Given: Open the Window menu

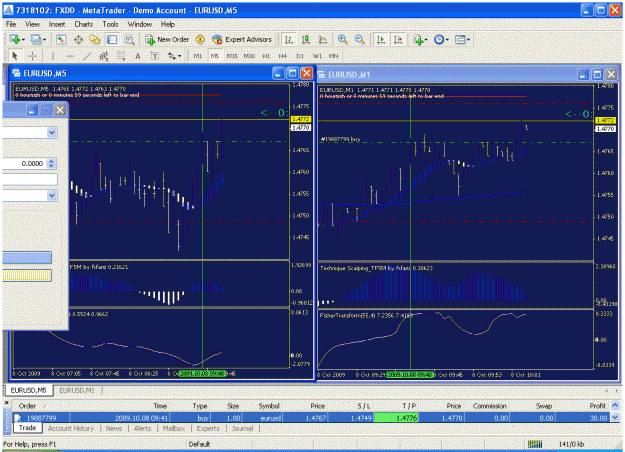Looking at the screenshot, I should pyautogui.click(x=140, y=24).
